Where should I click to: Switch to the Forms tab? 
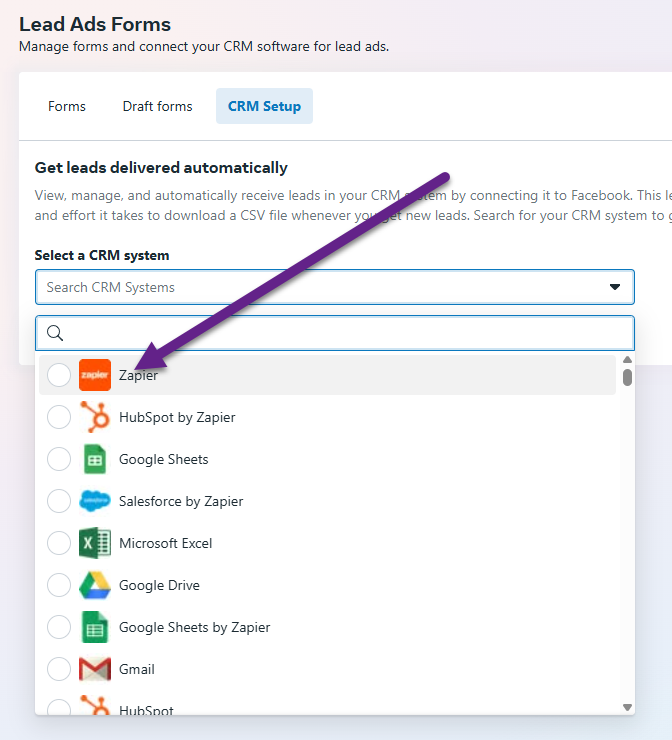point(67,106)
